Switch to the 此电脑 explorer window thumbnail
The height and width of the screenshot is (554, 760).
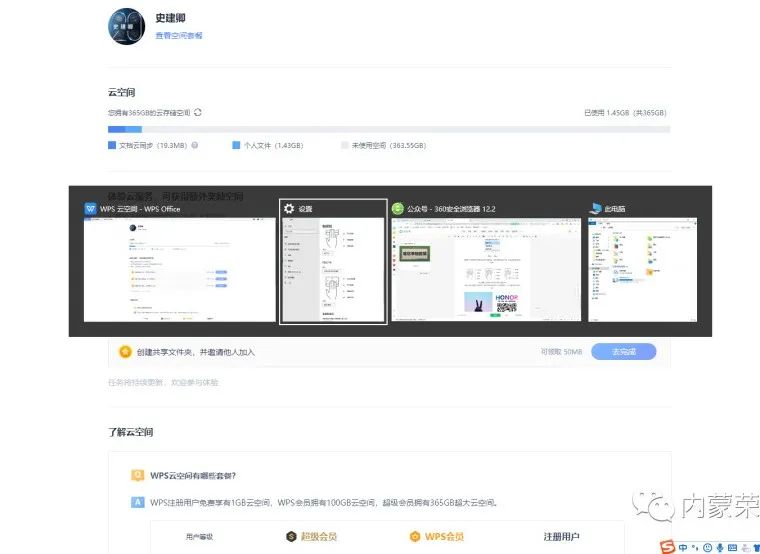(x=643, y=269)
